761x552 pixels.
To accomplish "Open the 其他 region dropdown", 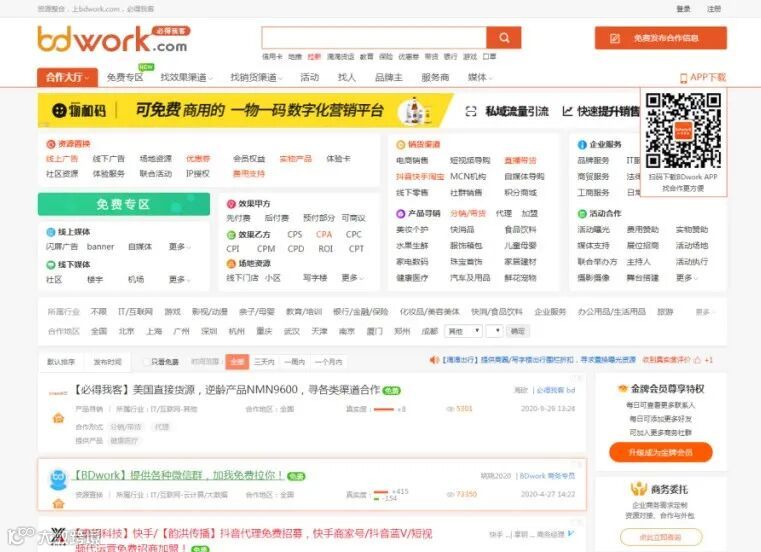I will tap(464, 331).
